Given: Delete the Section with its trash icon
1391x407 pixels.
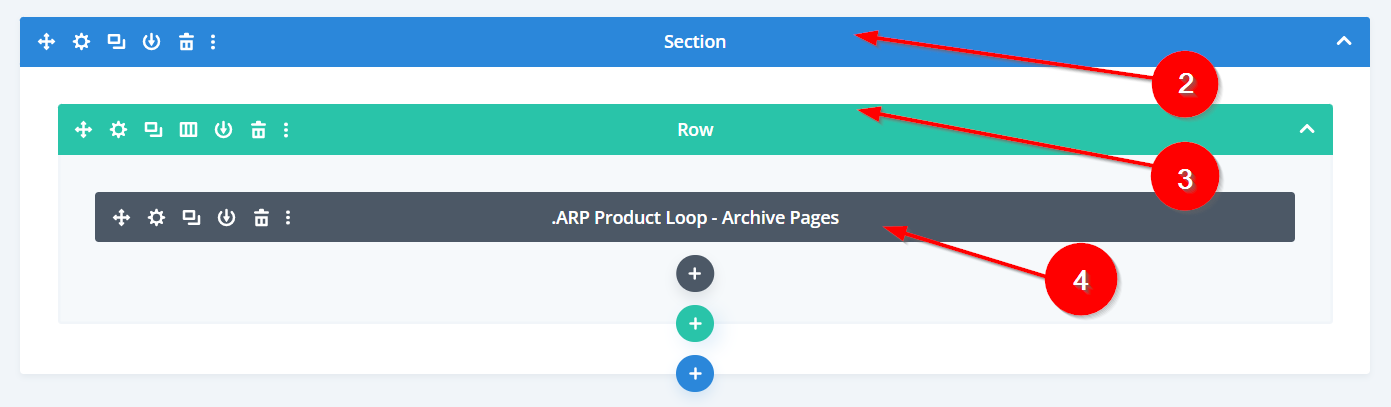Looking at the screenshot, I should click(186, 42).
